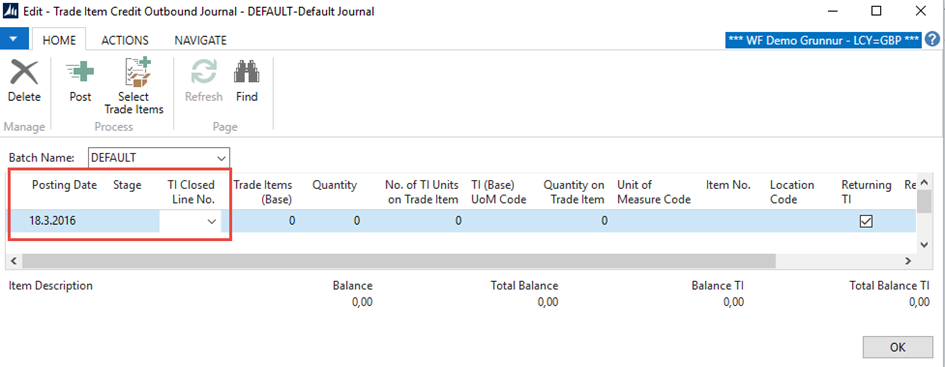The image size is (945, 367).
Task: Confirm with the OK button
Action: coord(894,348)
